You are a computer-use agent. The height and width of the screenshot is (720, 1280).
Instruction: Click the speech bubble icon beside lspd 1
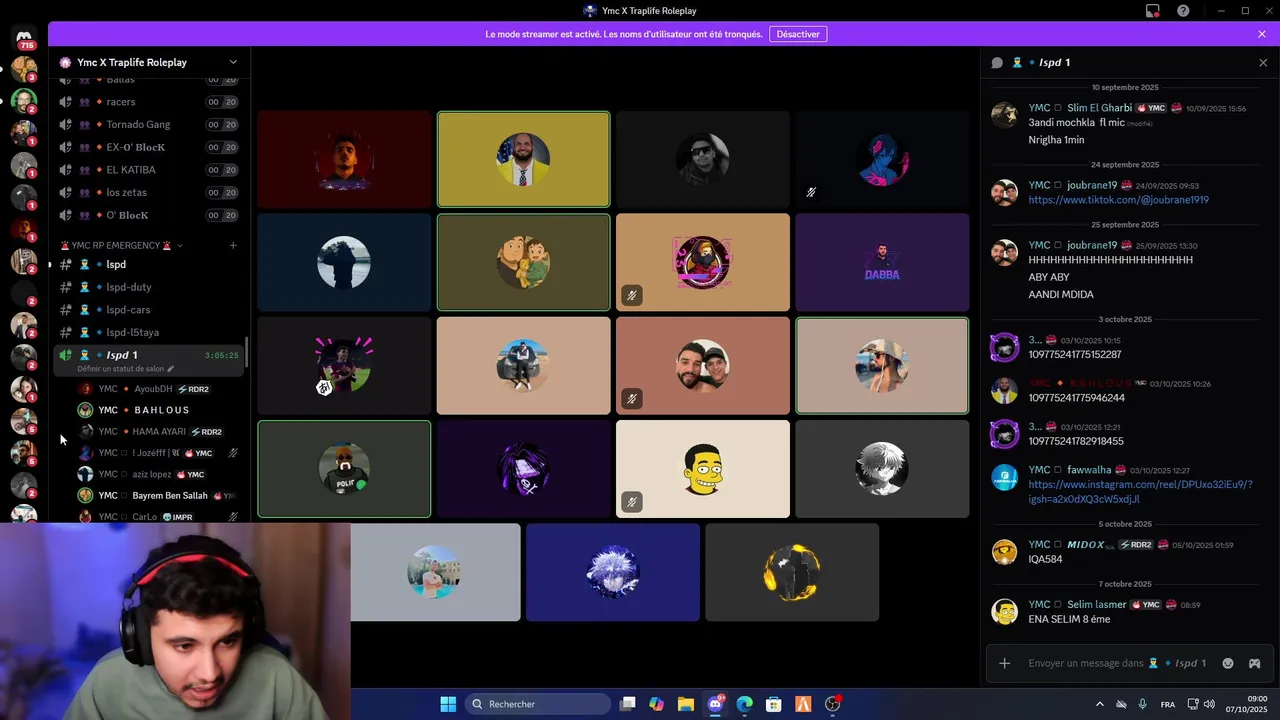(x=997, y=62)
